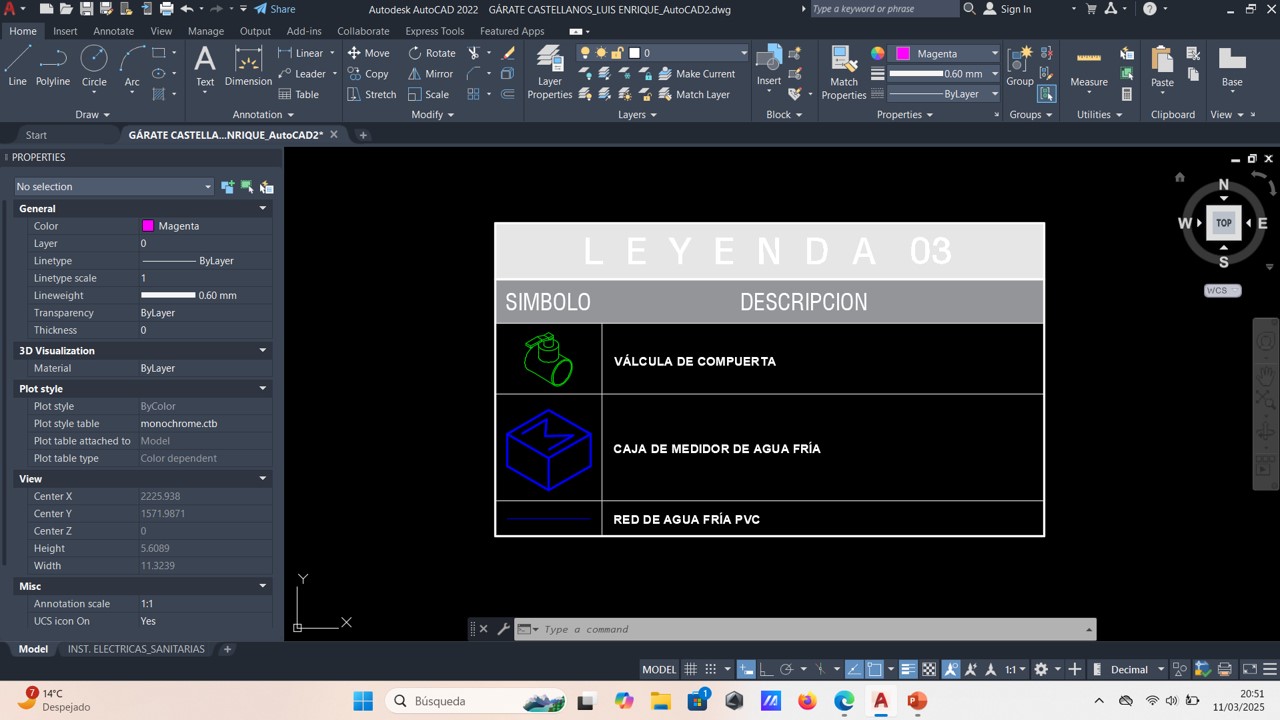Screen dimensions: 1280x720
Task: Toggle ortho mode in status bar
Action: (x=766, y=669)
